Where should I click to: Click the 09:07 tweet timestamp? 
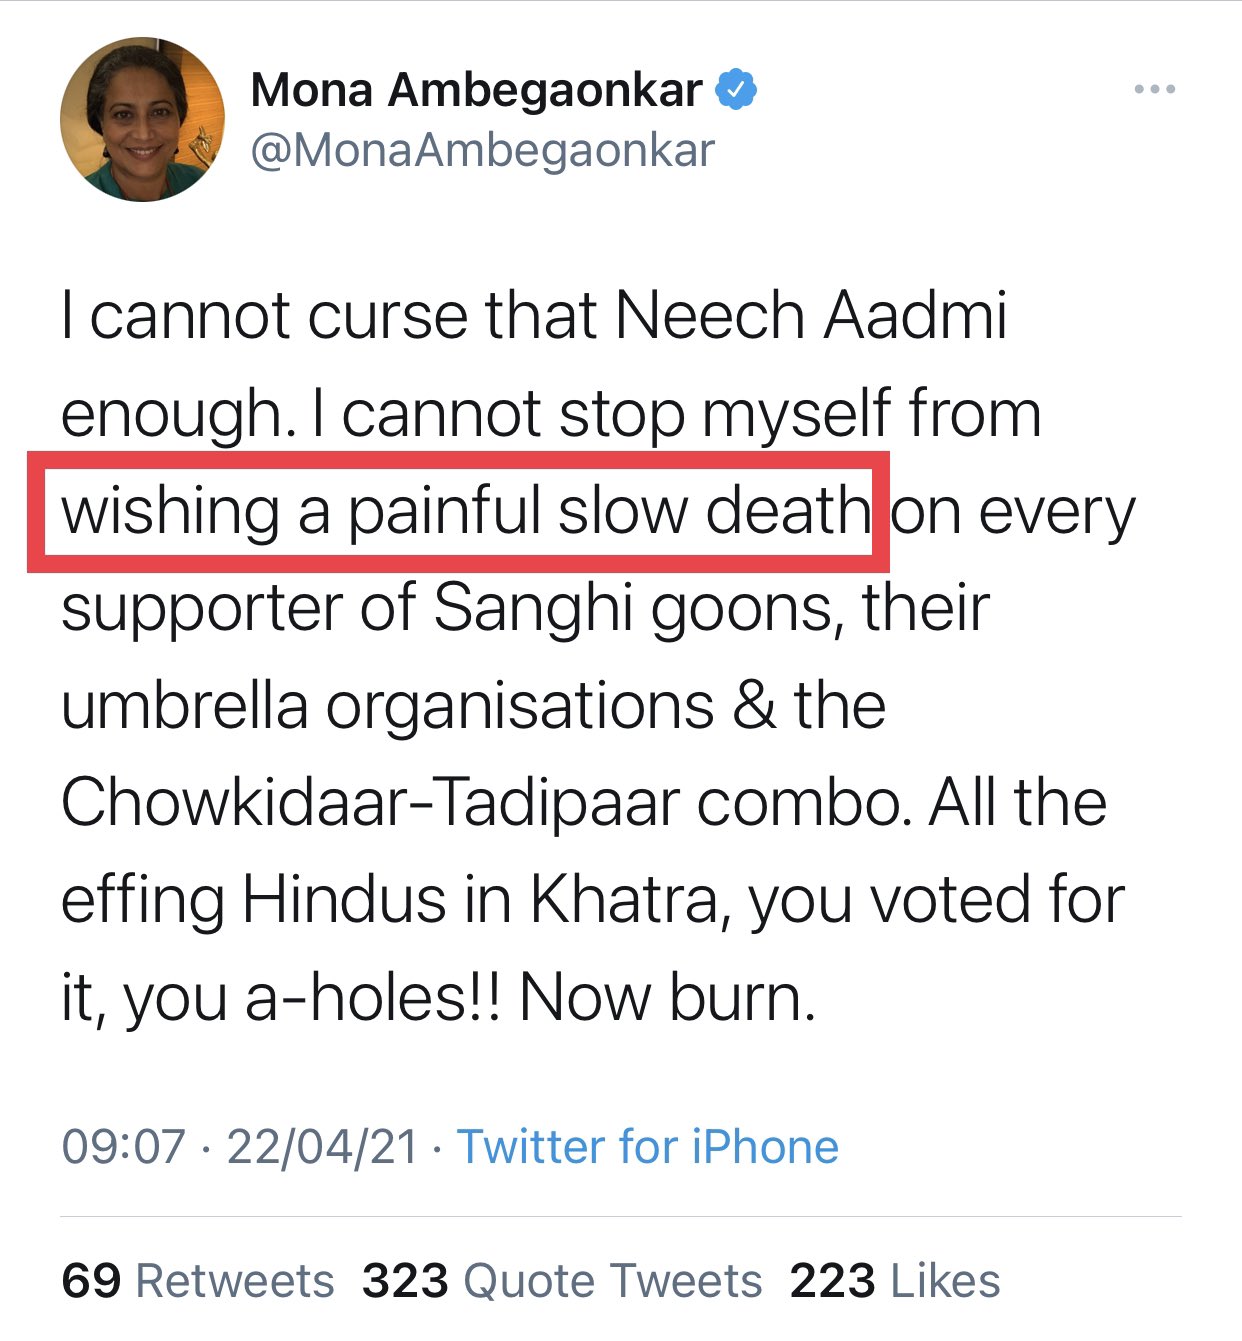coord(124,1147)
